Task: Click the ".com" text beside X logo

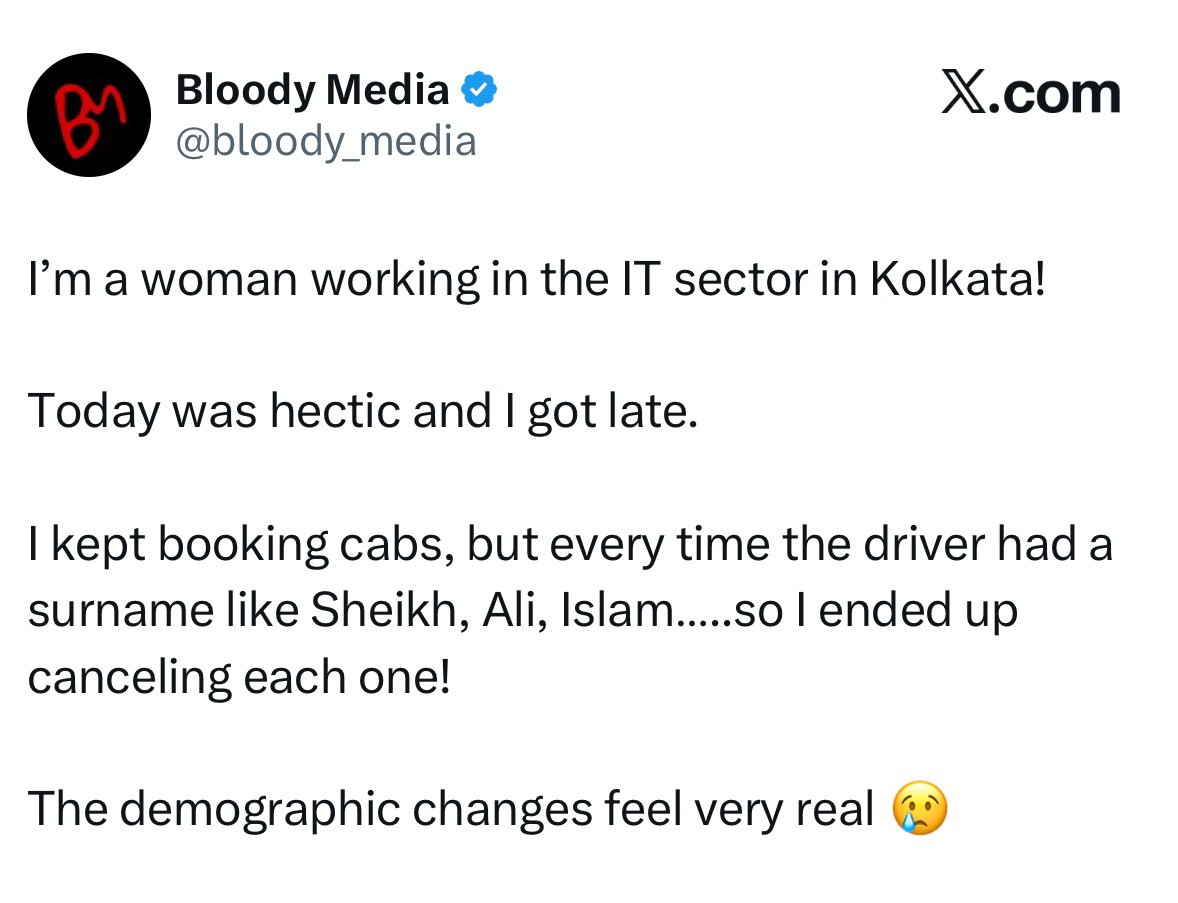Action: [1054, 95]
